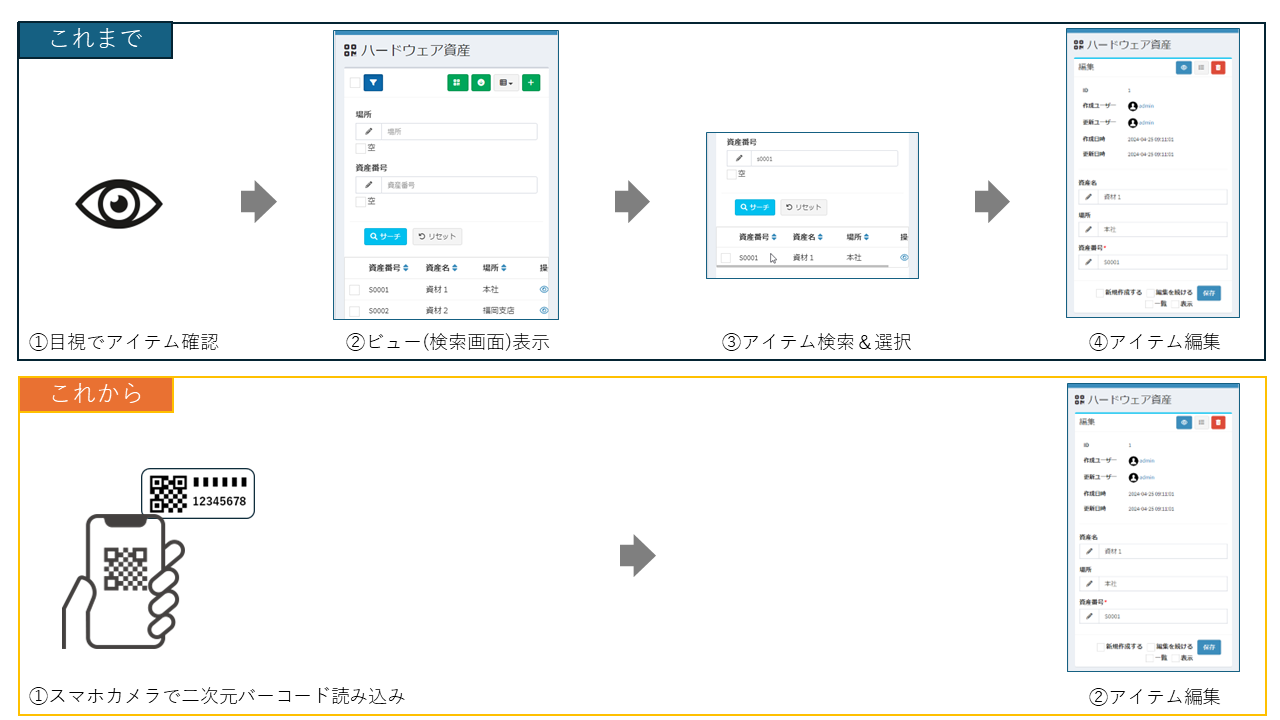This screenshot has width=1280, height=720.
Task: Click the gray list icon in これまで edit screen
Action: point(1201,68)
